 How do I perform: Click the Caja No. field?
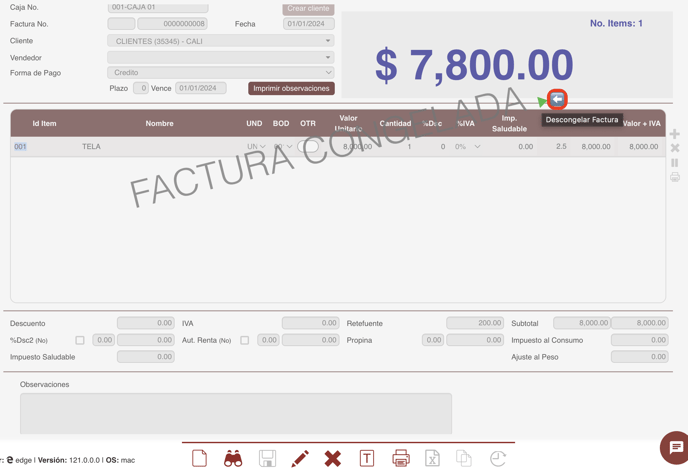[158, 7]
